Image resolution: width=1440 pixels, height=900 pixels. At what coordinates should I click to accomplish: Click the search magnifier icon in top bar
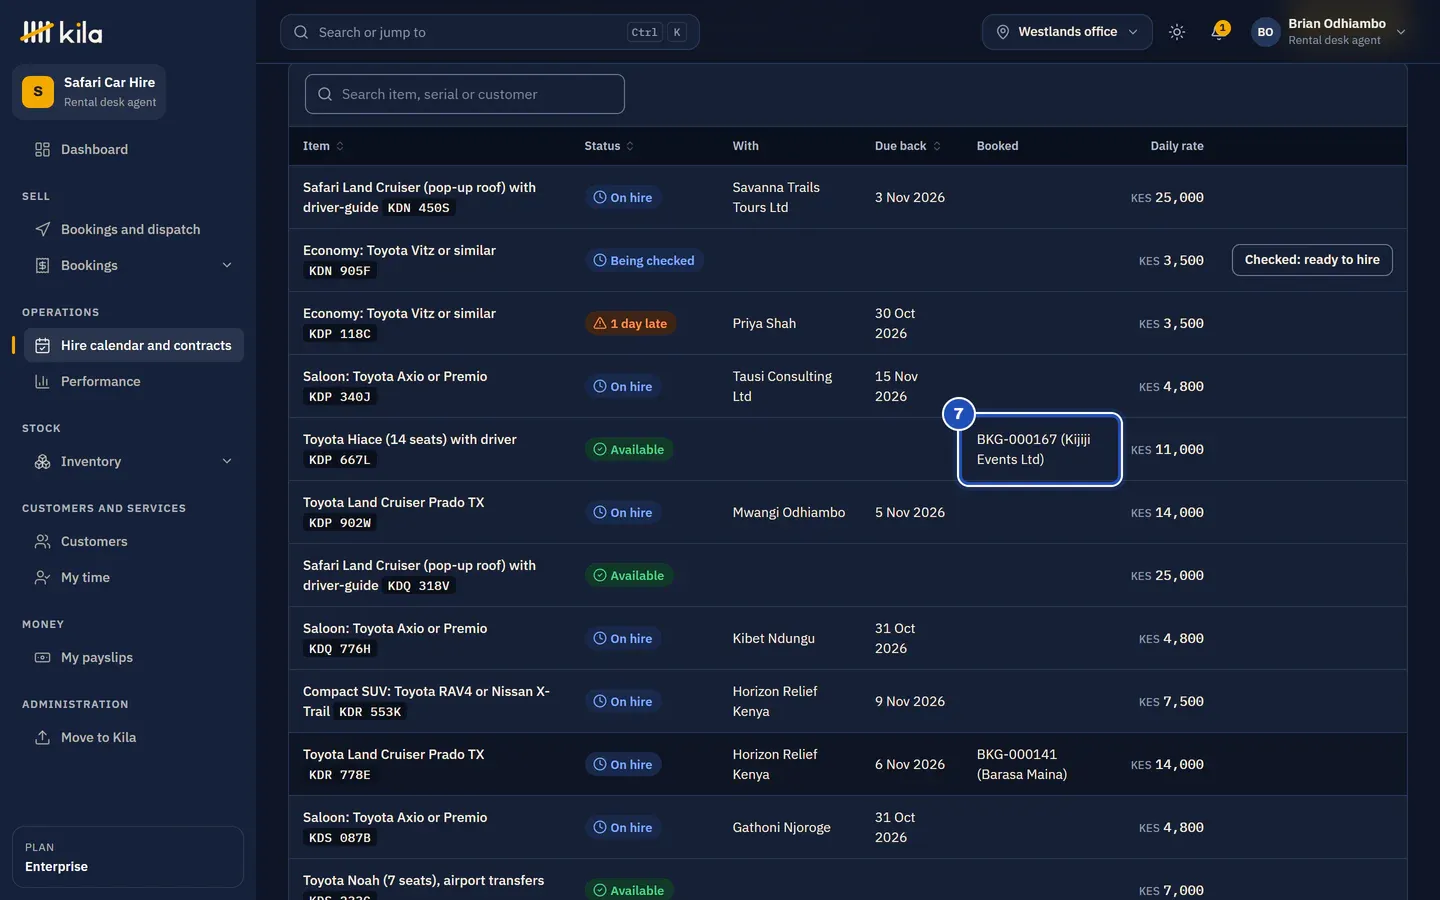pos(301,32)
